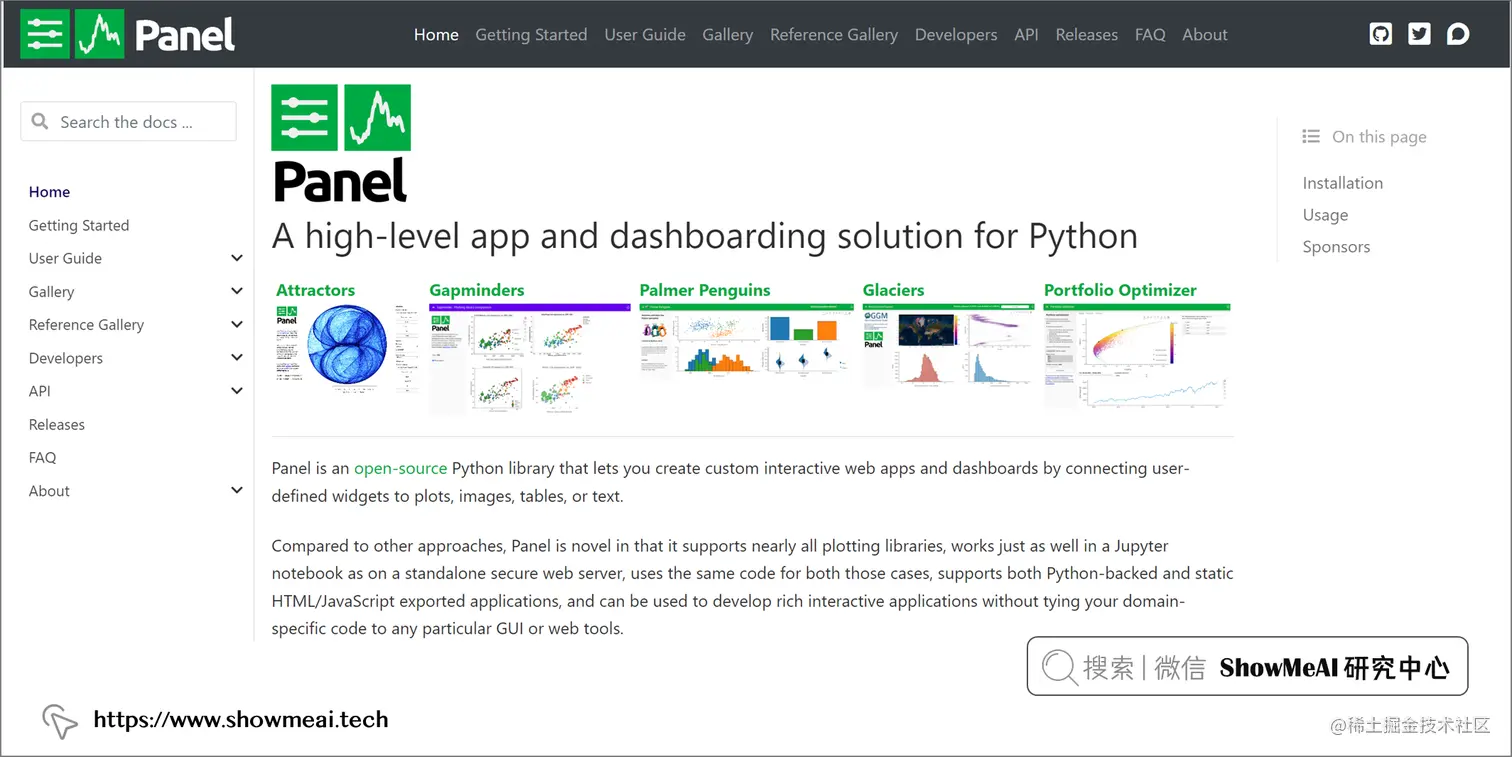Open Releases in top navbar
Image resolution: width=1512 pixels, height=757 pixels.
1086,34
